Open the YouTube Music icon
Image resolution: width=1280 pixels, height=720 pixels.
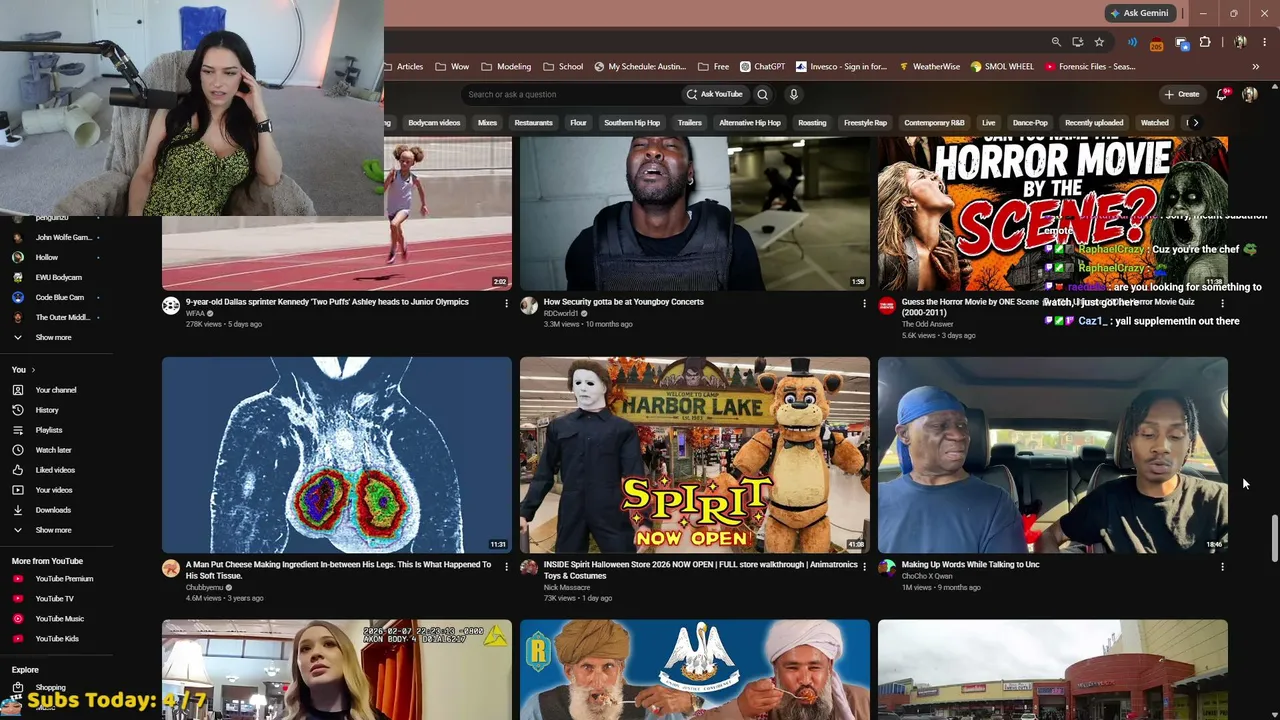click(18, 619)
